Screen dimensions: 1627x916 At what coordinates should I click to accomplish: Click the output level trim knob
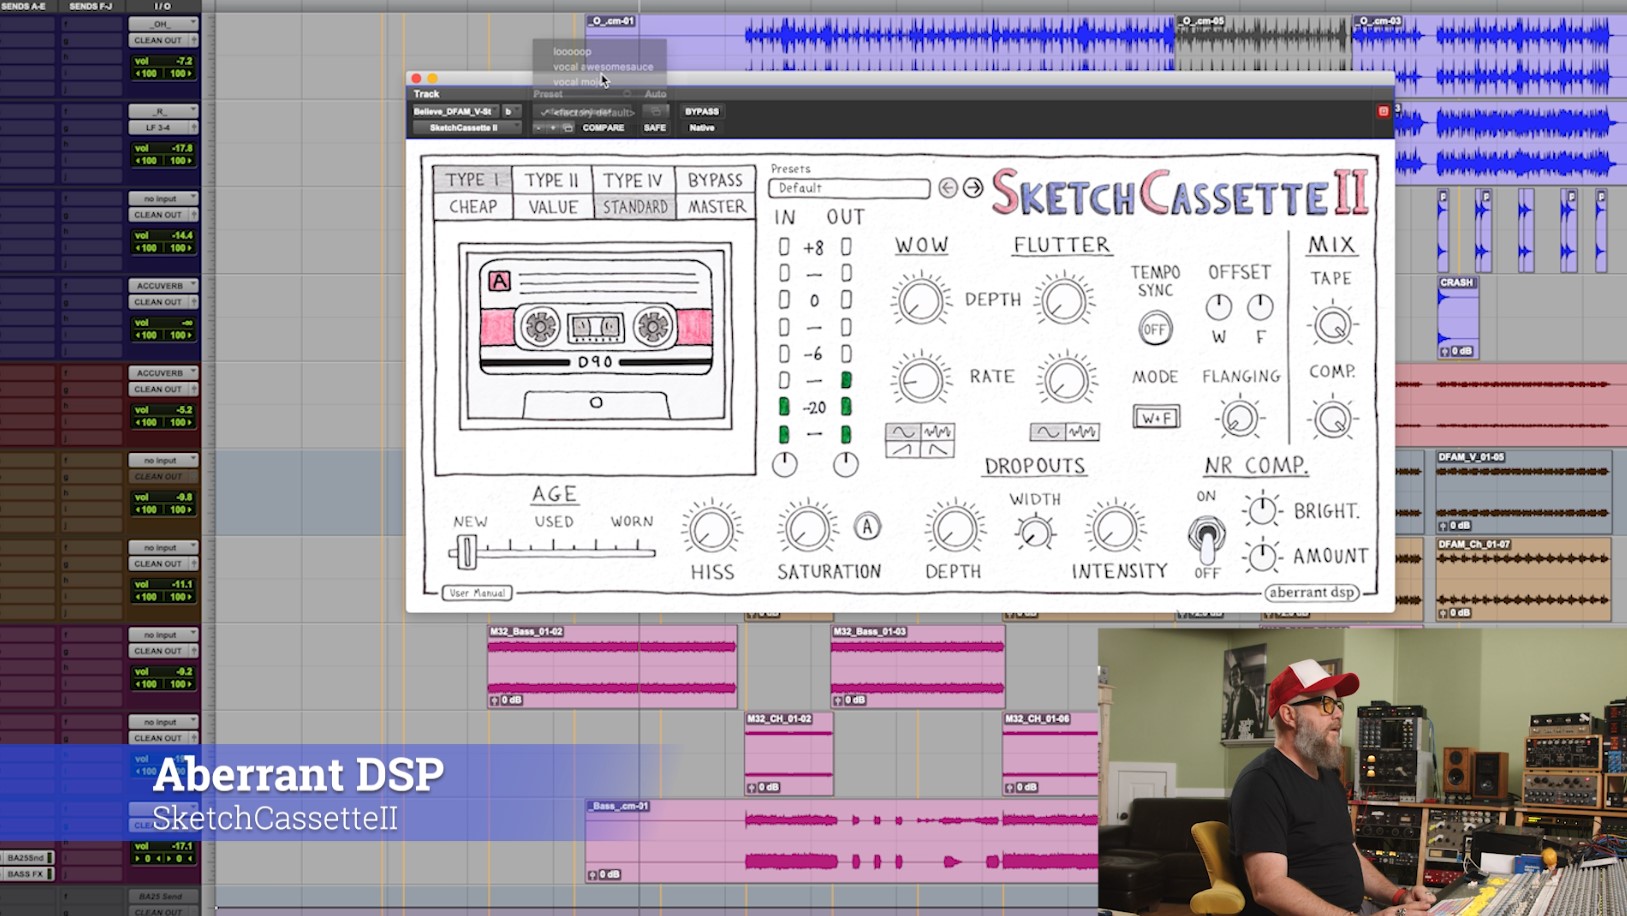[846, 464]
